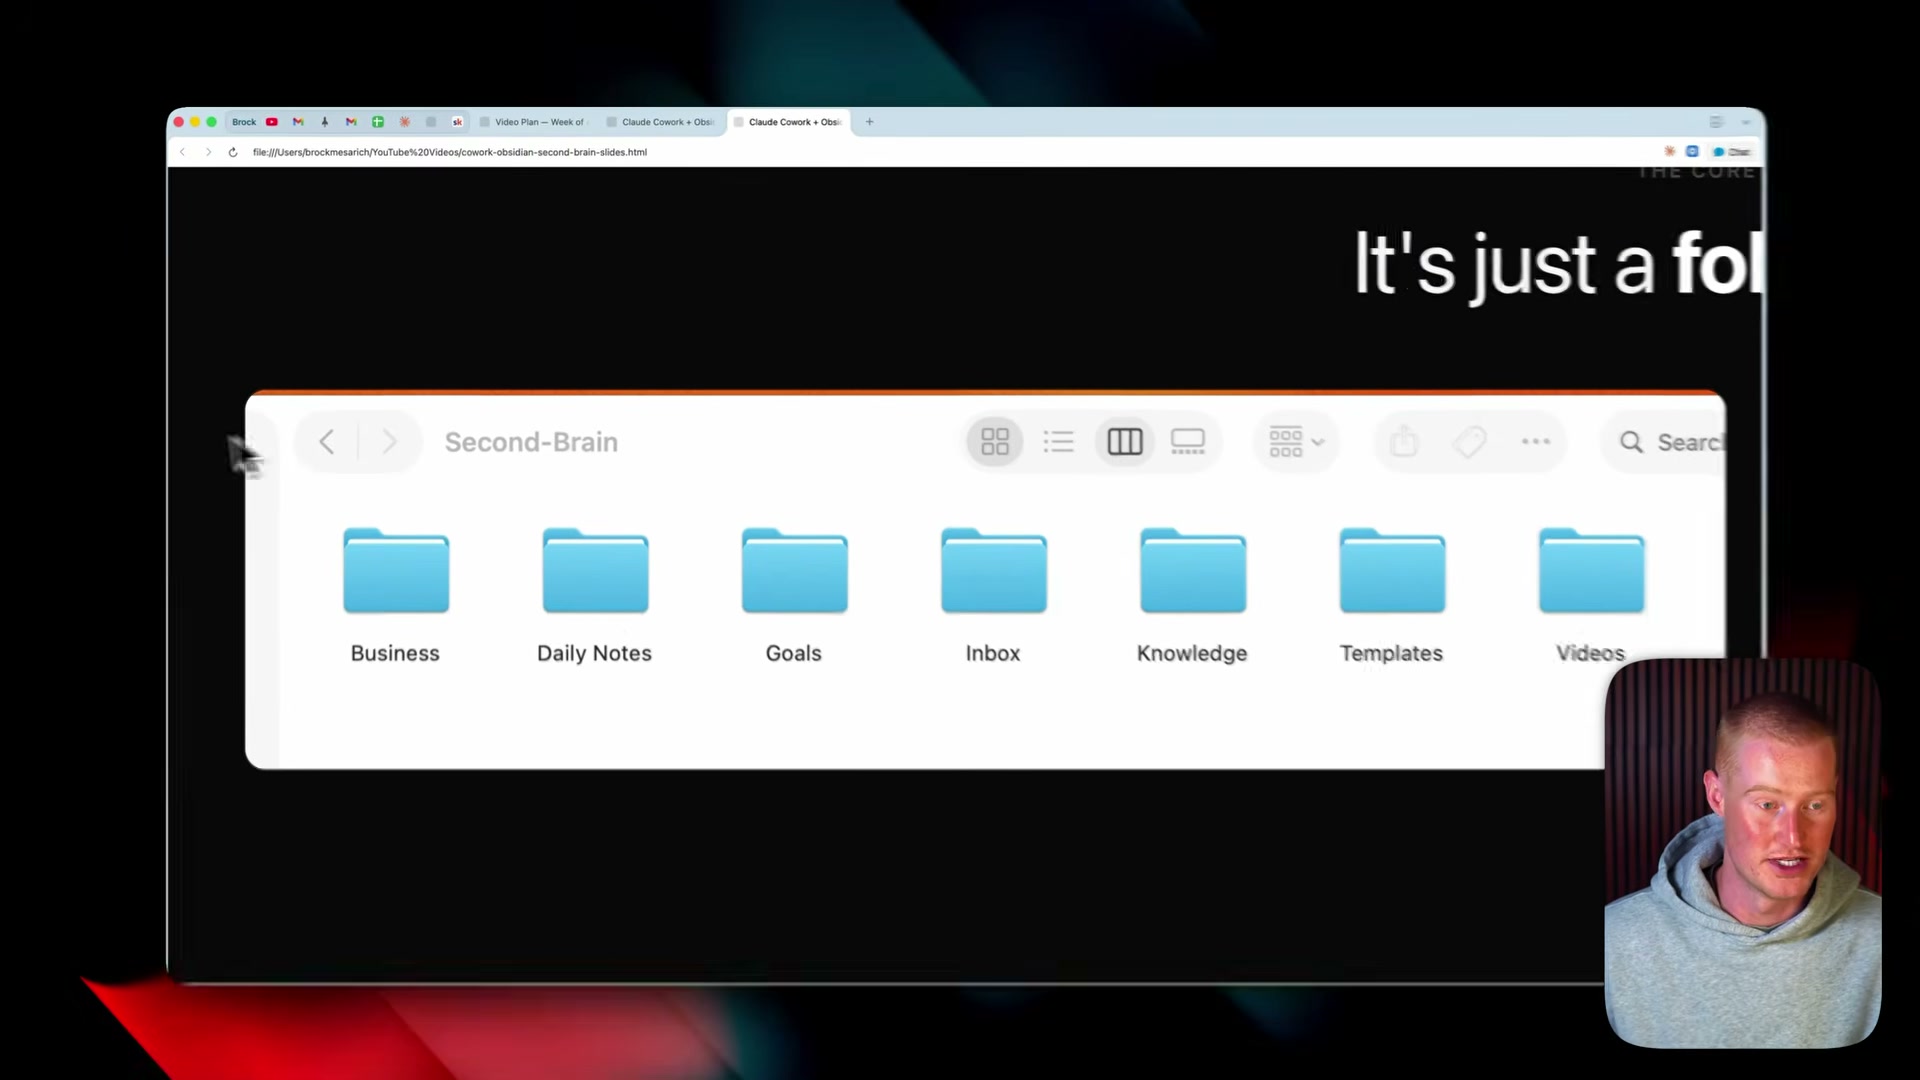
Task: Reload the browser page
Action: 233,152
